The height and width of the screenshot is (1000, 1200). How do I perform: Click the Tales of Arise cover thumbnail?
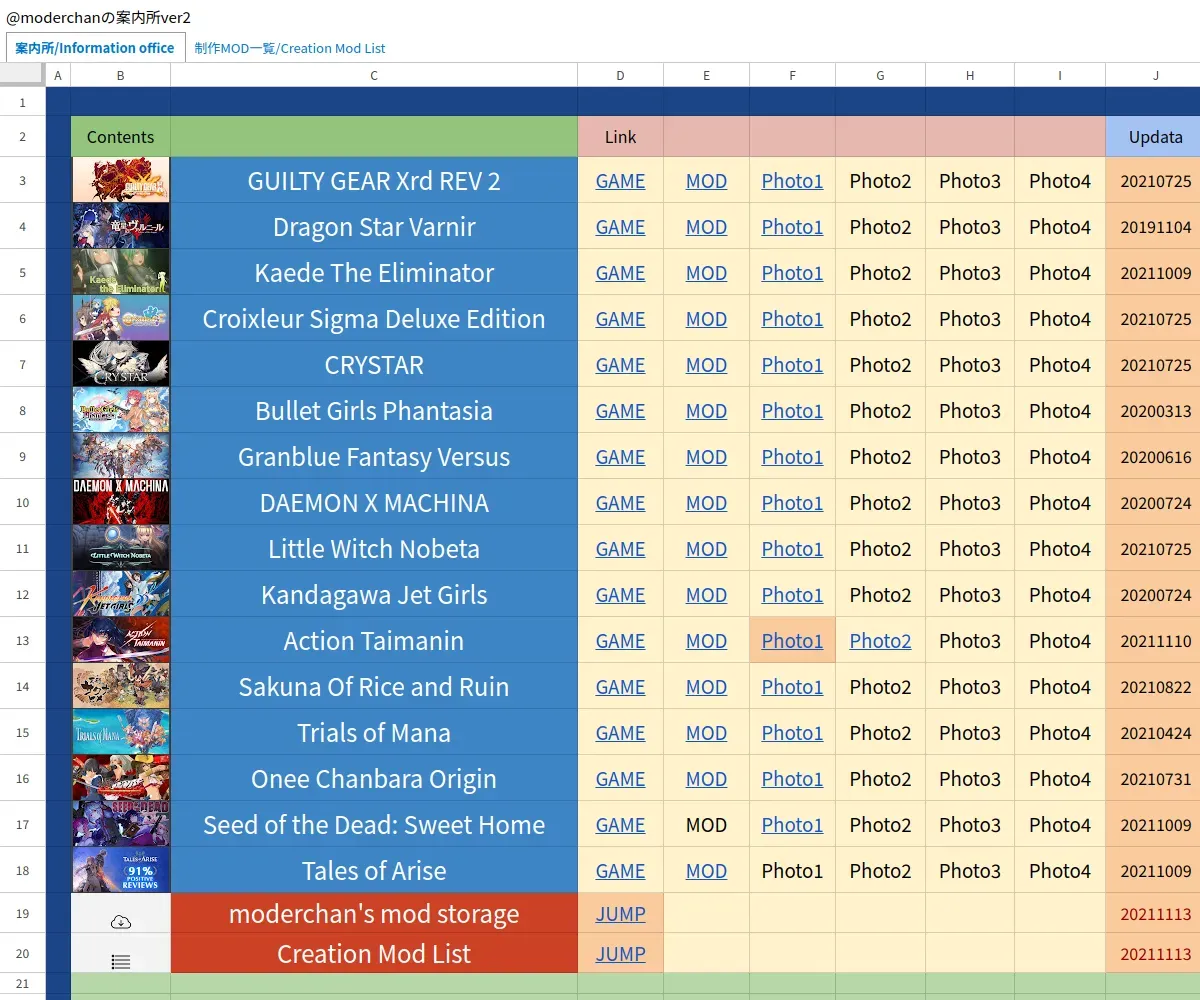click(x=121, y=870)
